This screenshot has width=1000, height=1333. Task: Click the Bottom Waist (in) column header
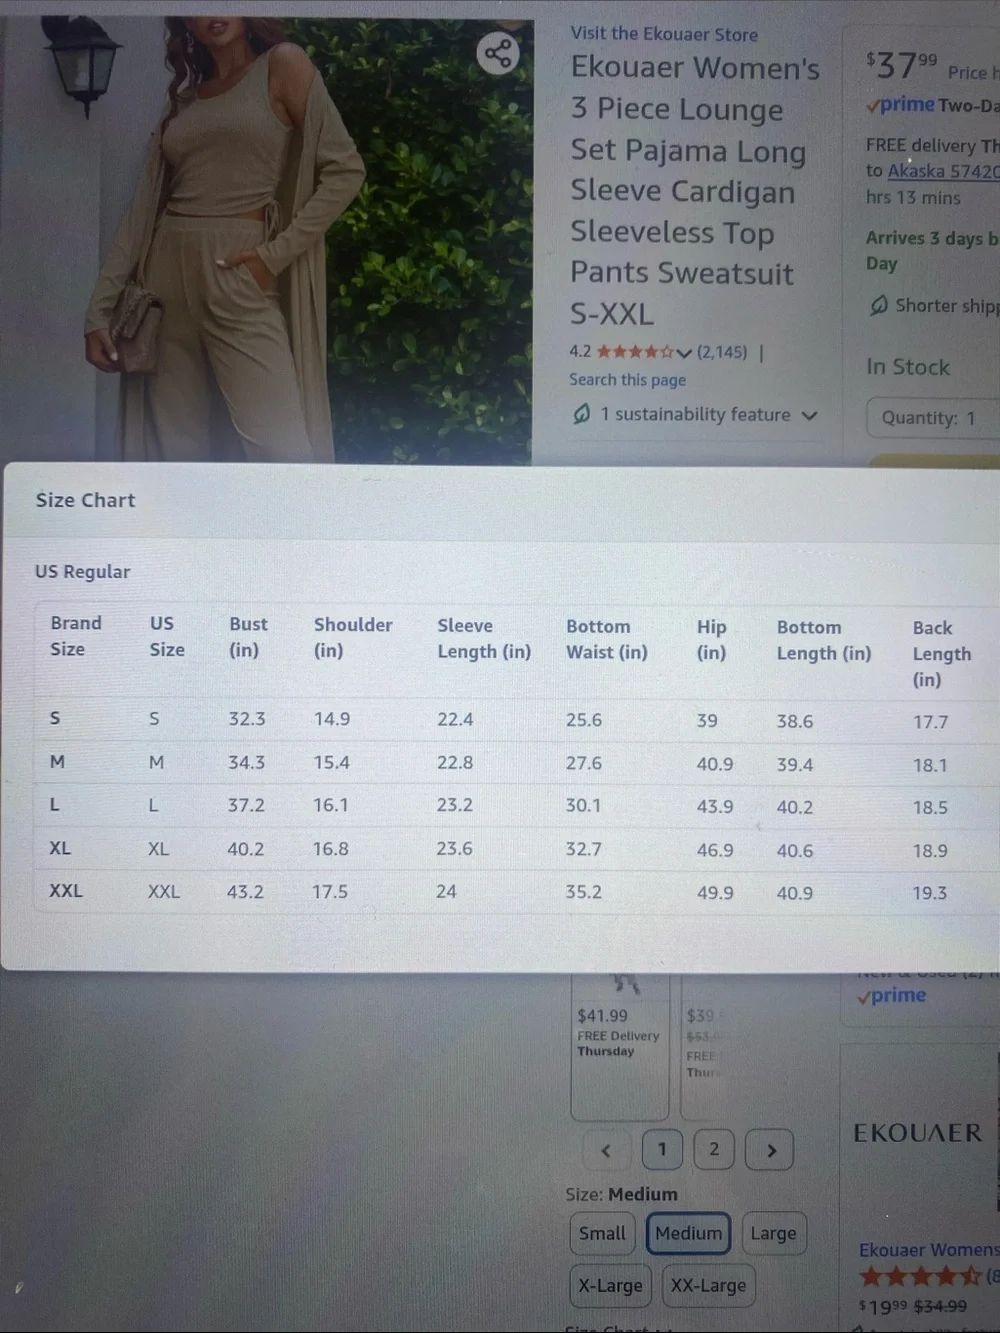point(607,639)
